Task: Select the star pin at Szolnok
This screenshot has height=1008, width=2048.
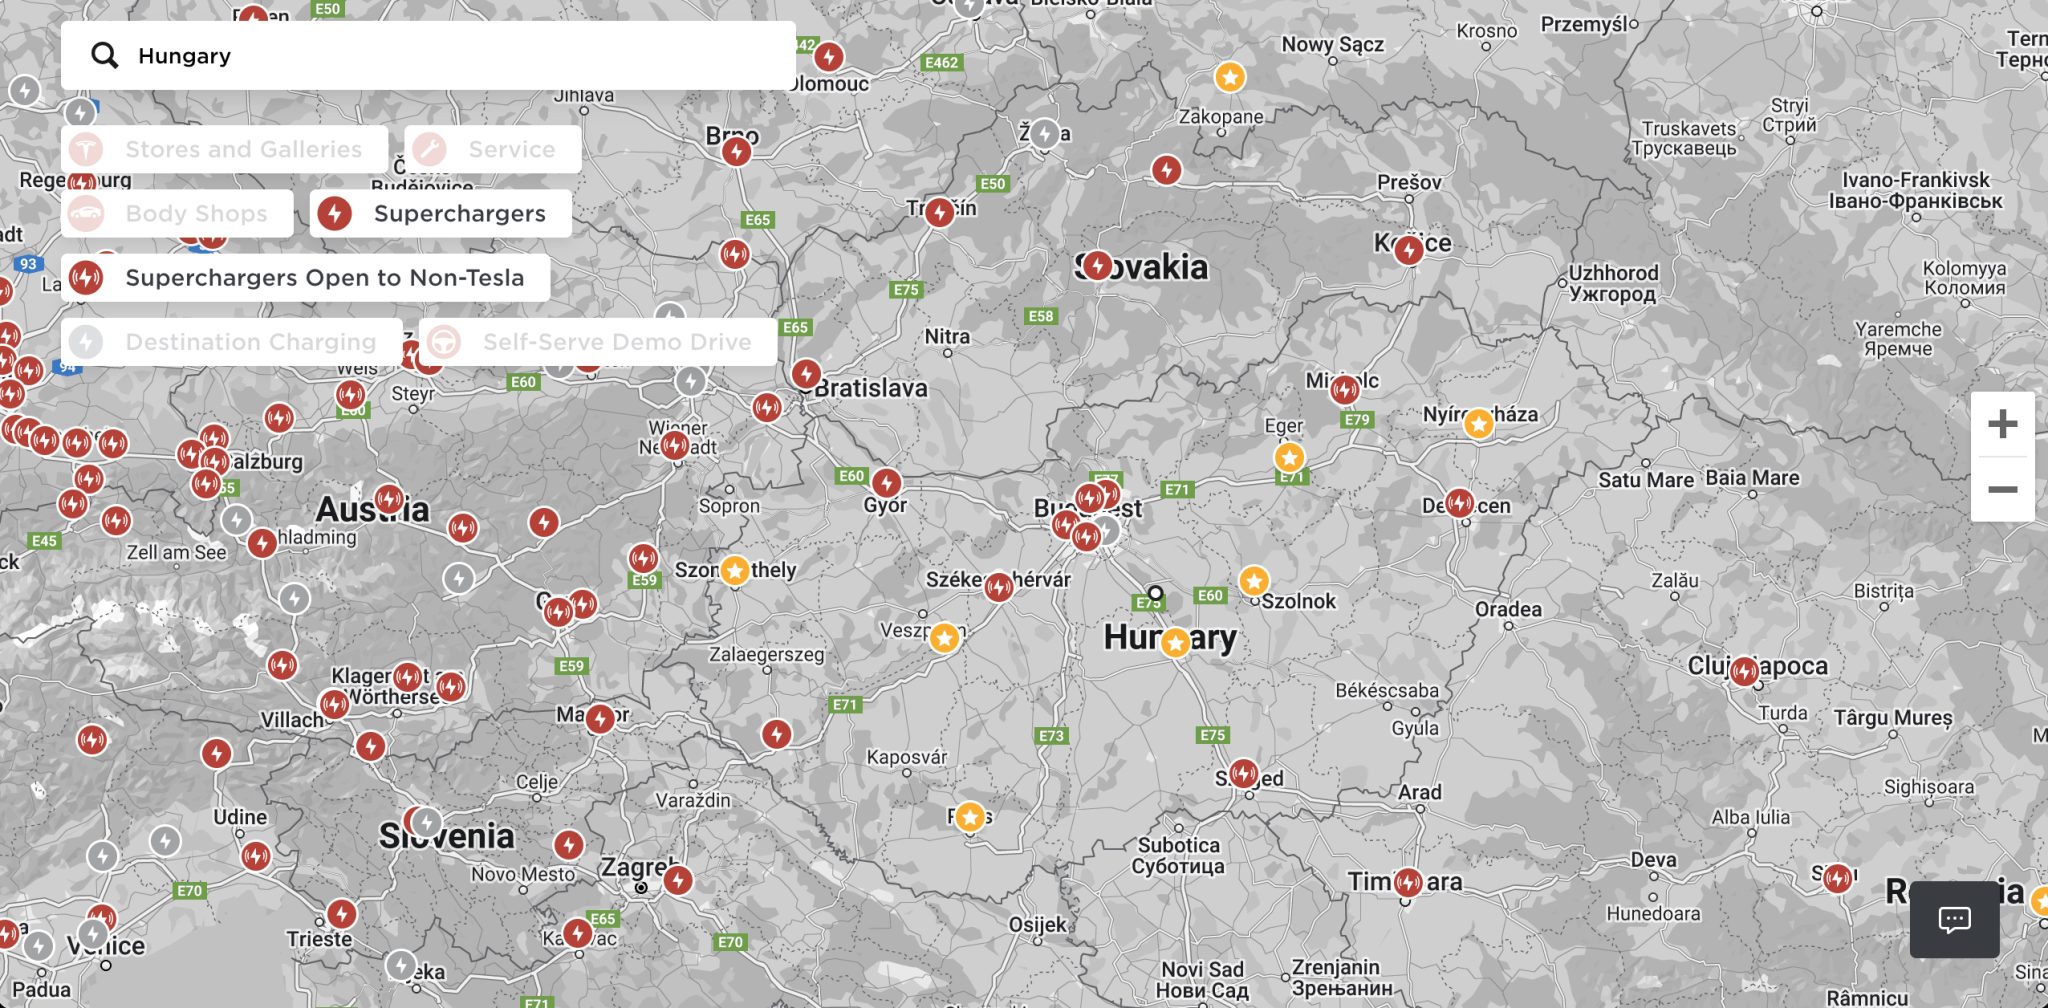Action: 1254,581
